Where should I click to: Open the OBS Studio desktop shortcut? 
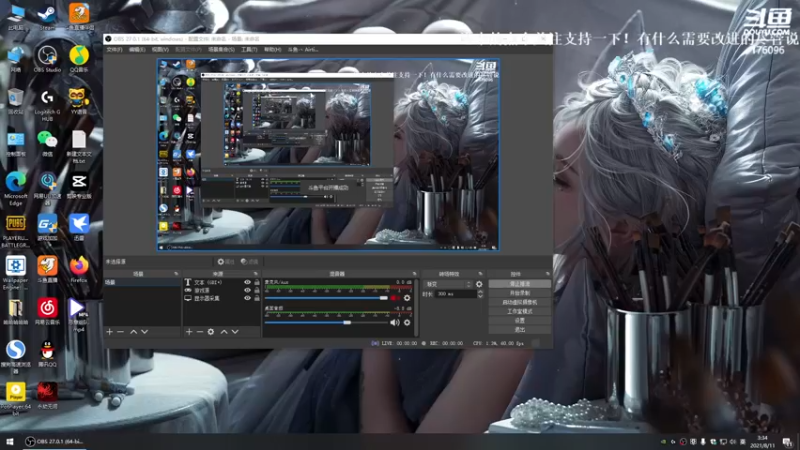(47, 59)
